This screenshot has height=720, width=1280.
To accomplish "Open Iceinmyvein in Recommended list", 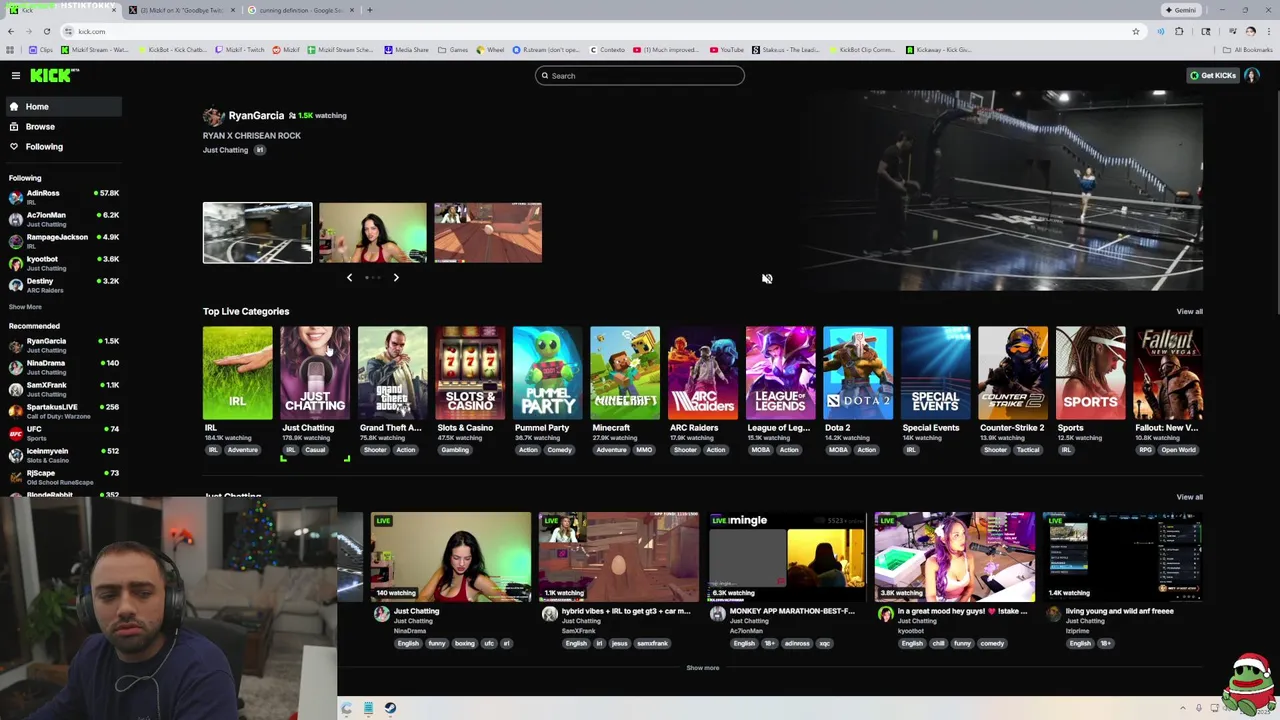I will point(62,454).
